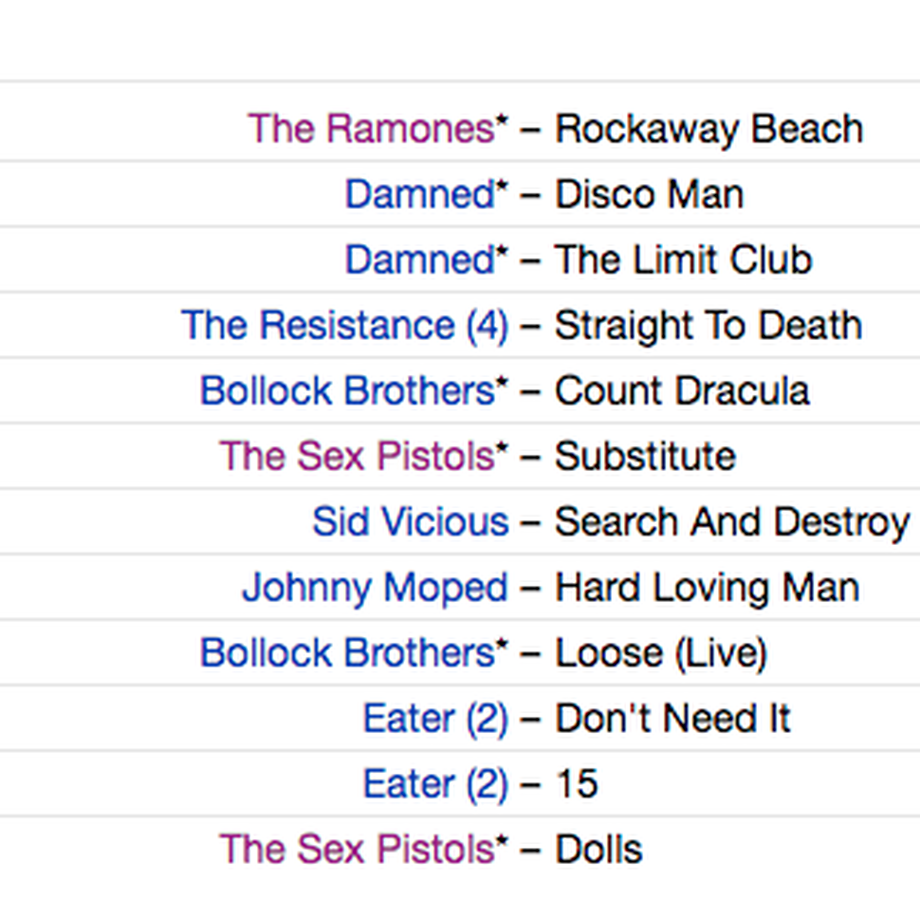Select the Hard Loving Man track title
Screen dimensions: 920x920
coord(708,588)
